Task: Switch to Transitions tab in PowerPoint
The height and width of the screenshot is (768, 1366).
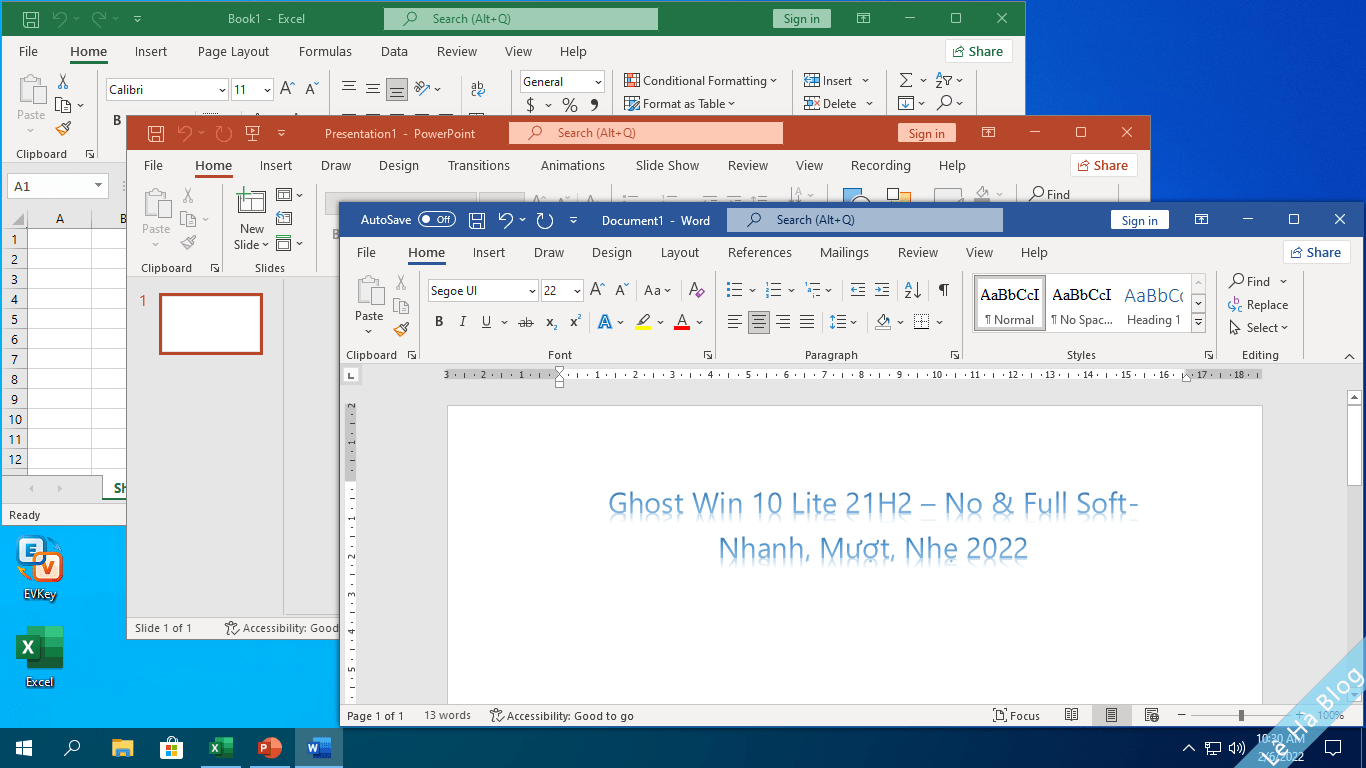Action: (478, 166)
